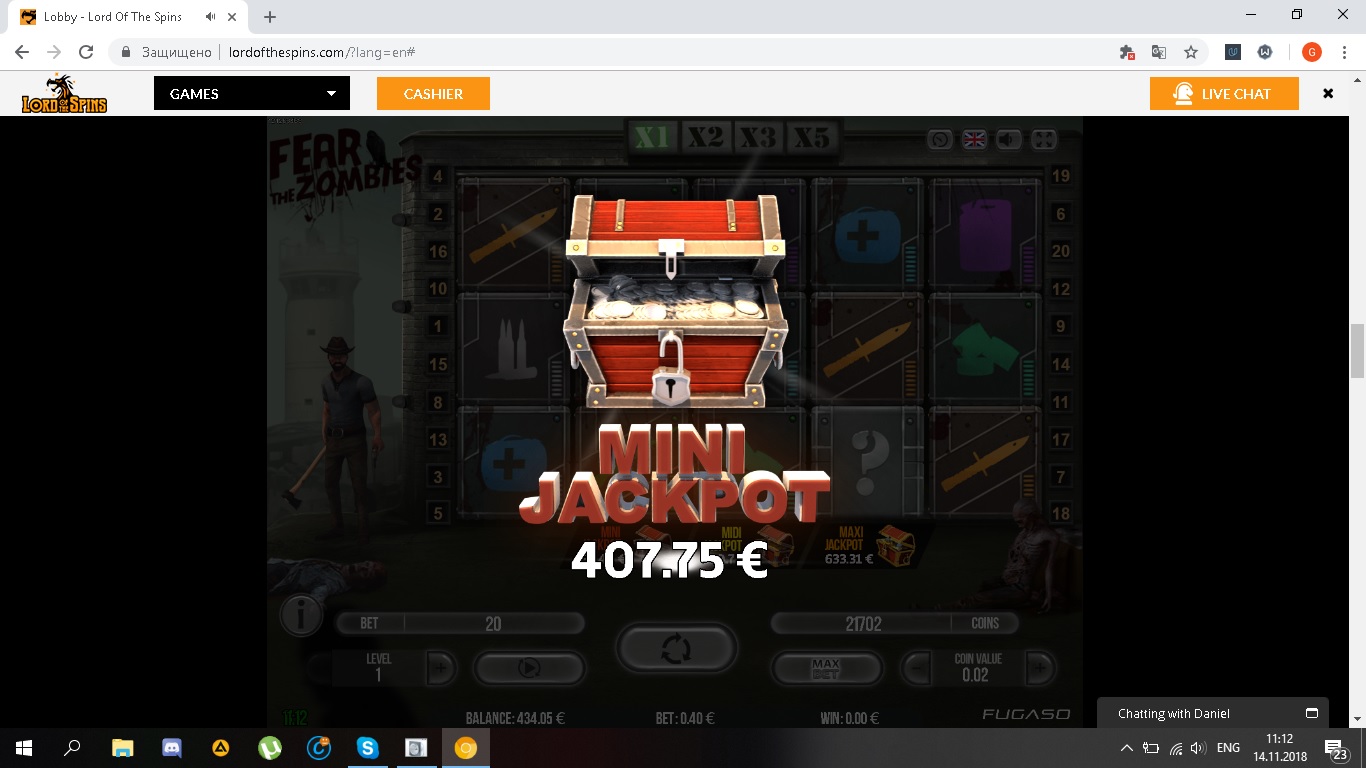Mute the game sound with speaker icon
Screen dimensions: 1366x768
point(1008,140)
